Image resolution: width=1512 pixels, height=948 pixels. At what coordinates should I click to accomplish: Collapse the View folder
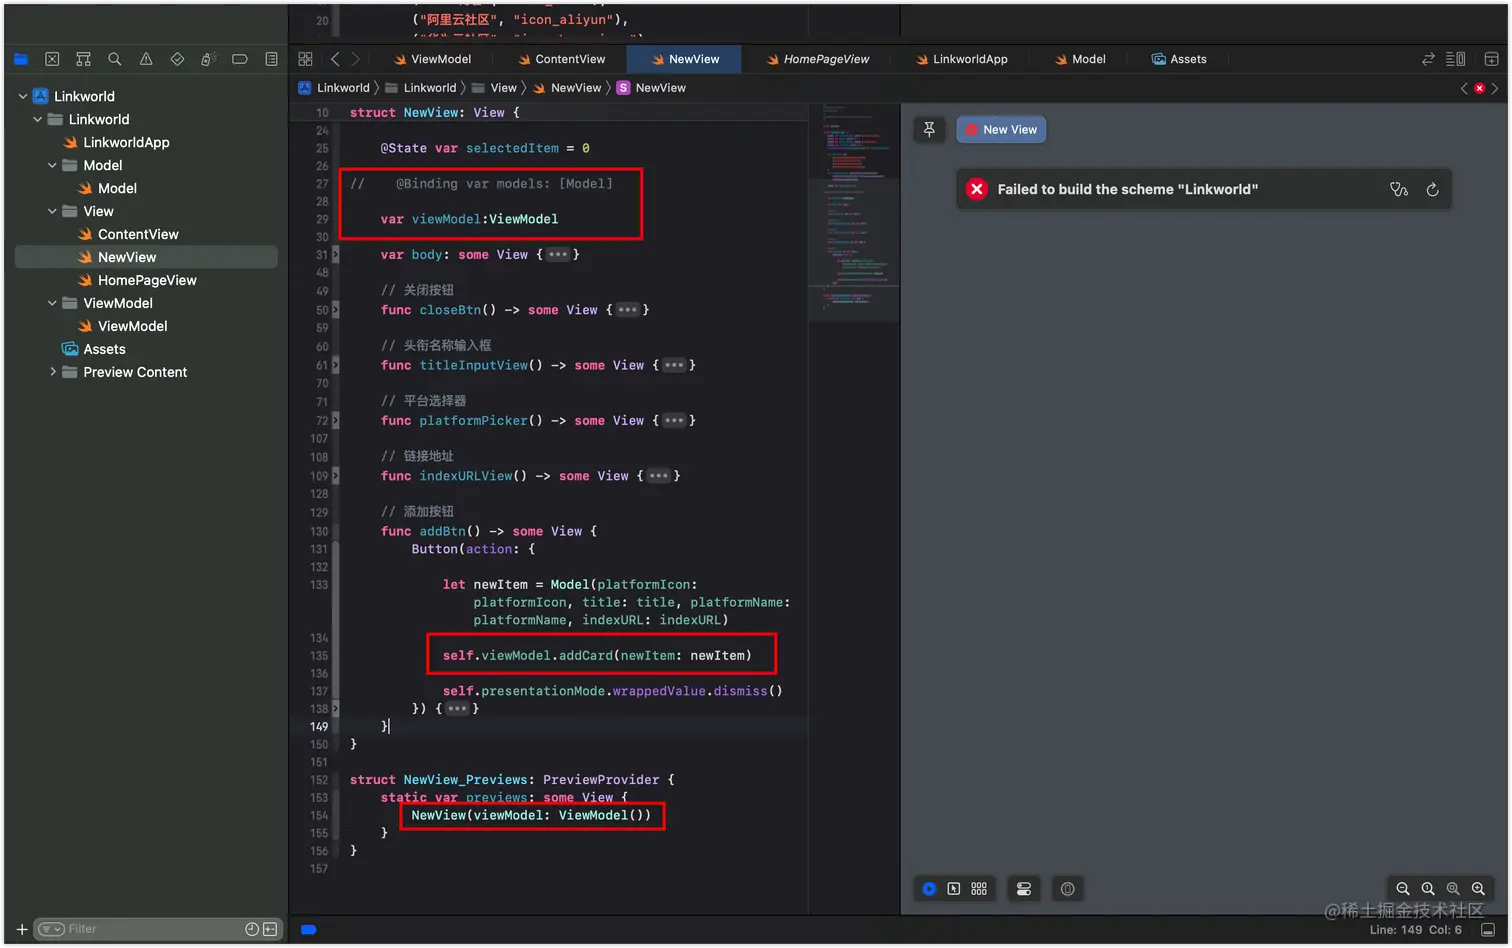pos(52,212)
